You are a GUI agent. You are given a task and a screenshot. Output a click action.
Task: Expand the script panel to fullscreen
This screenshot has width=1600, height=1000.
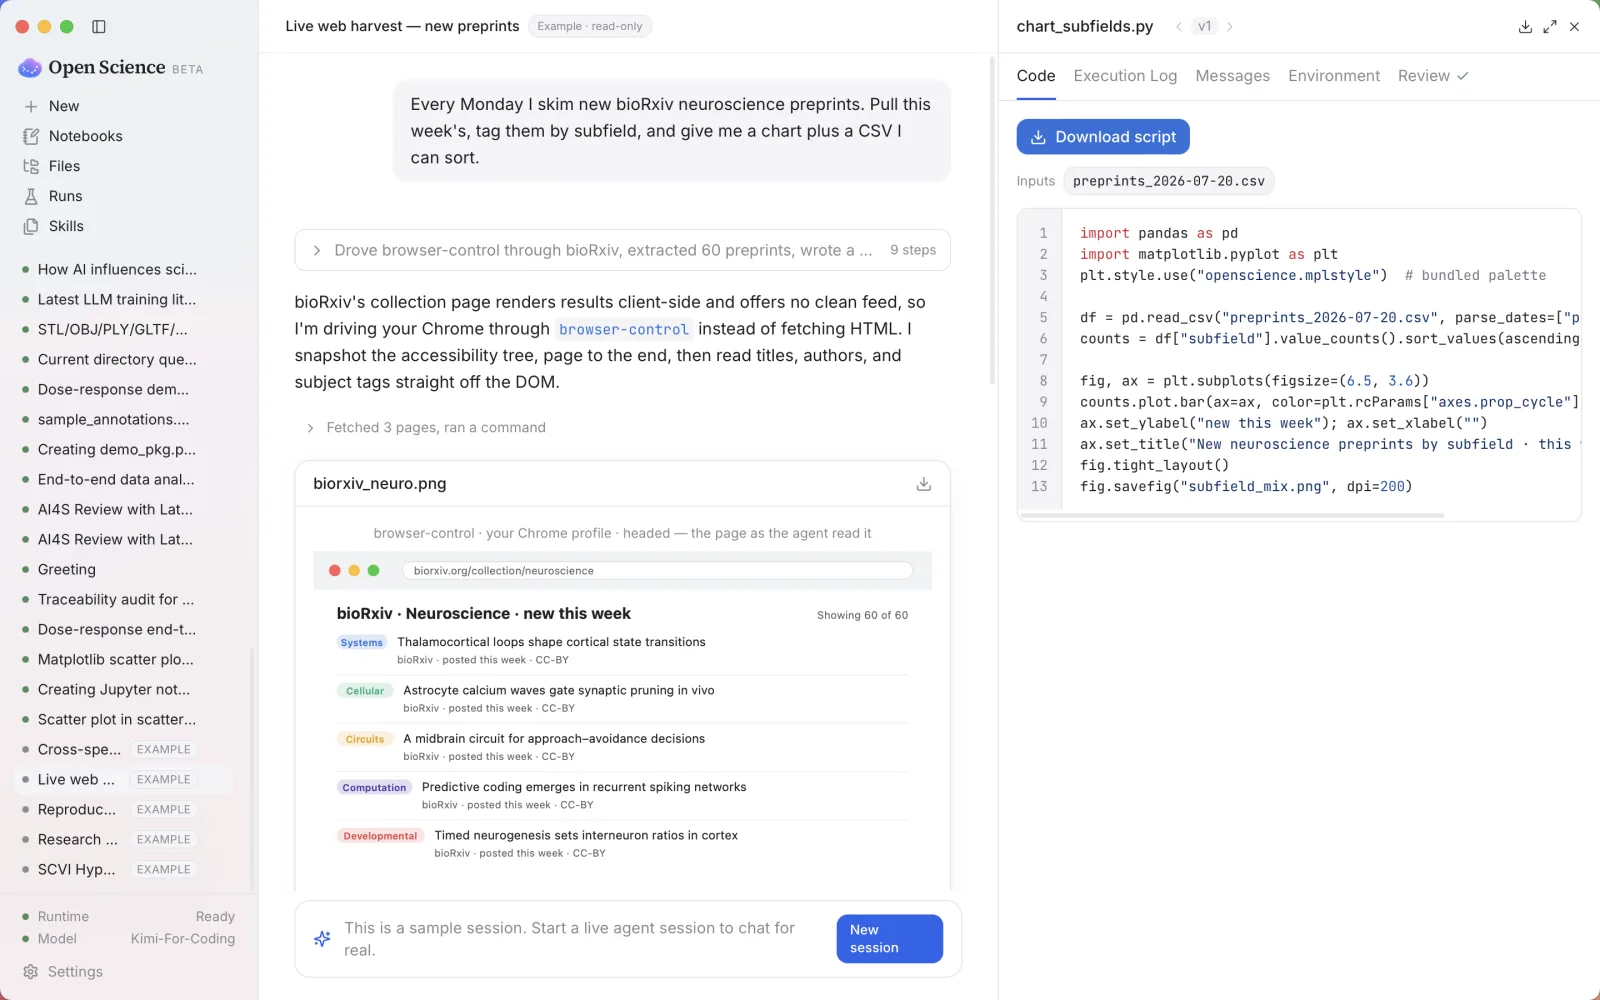click(x=1550, y=27)
